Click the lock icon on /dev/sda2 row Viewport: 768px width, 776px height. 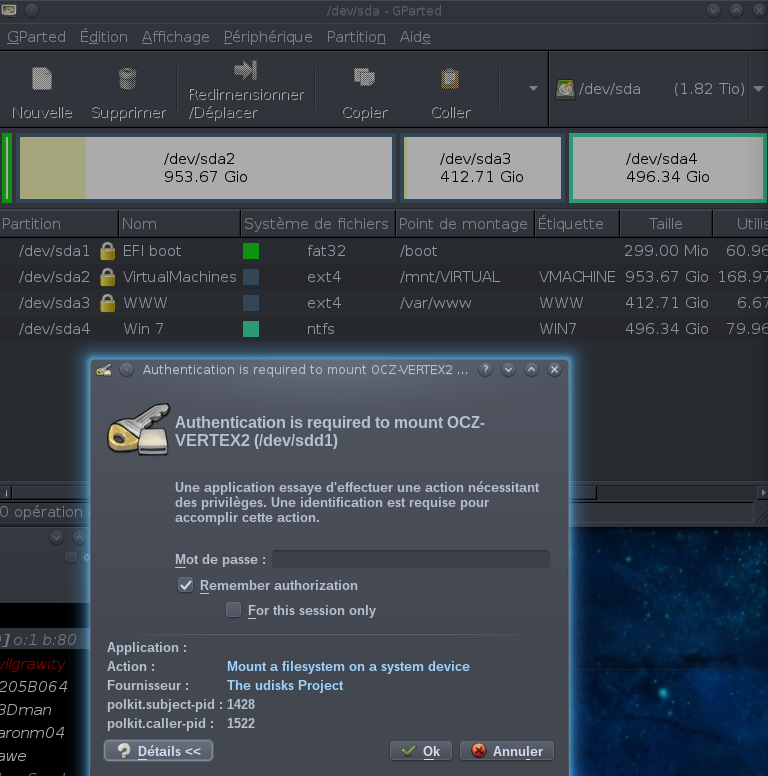[107, 277]
